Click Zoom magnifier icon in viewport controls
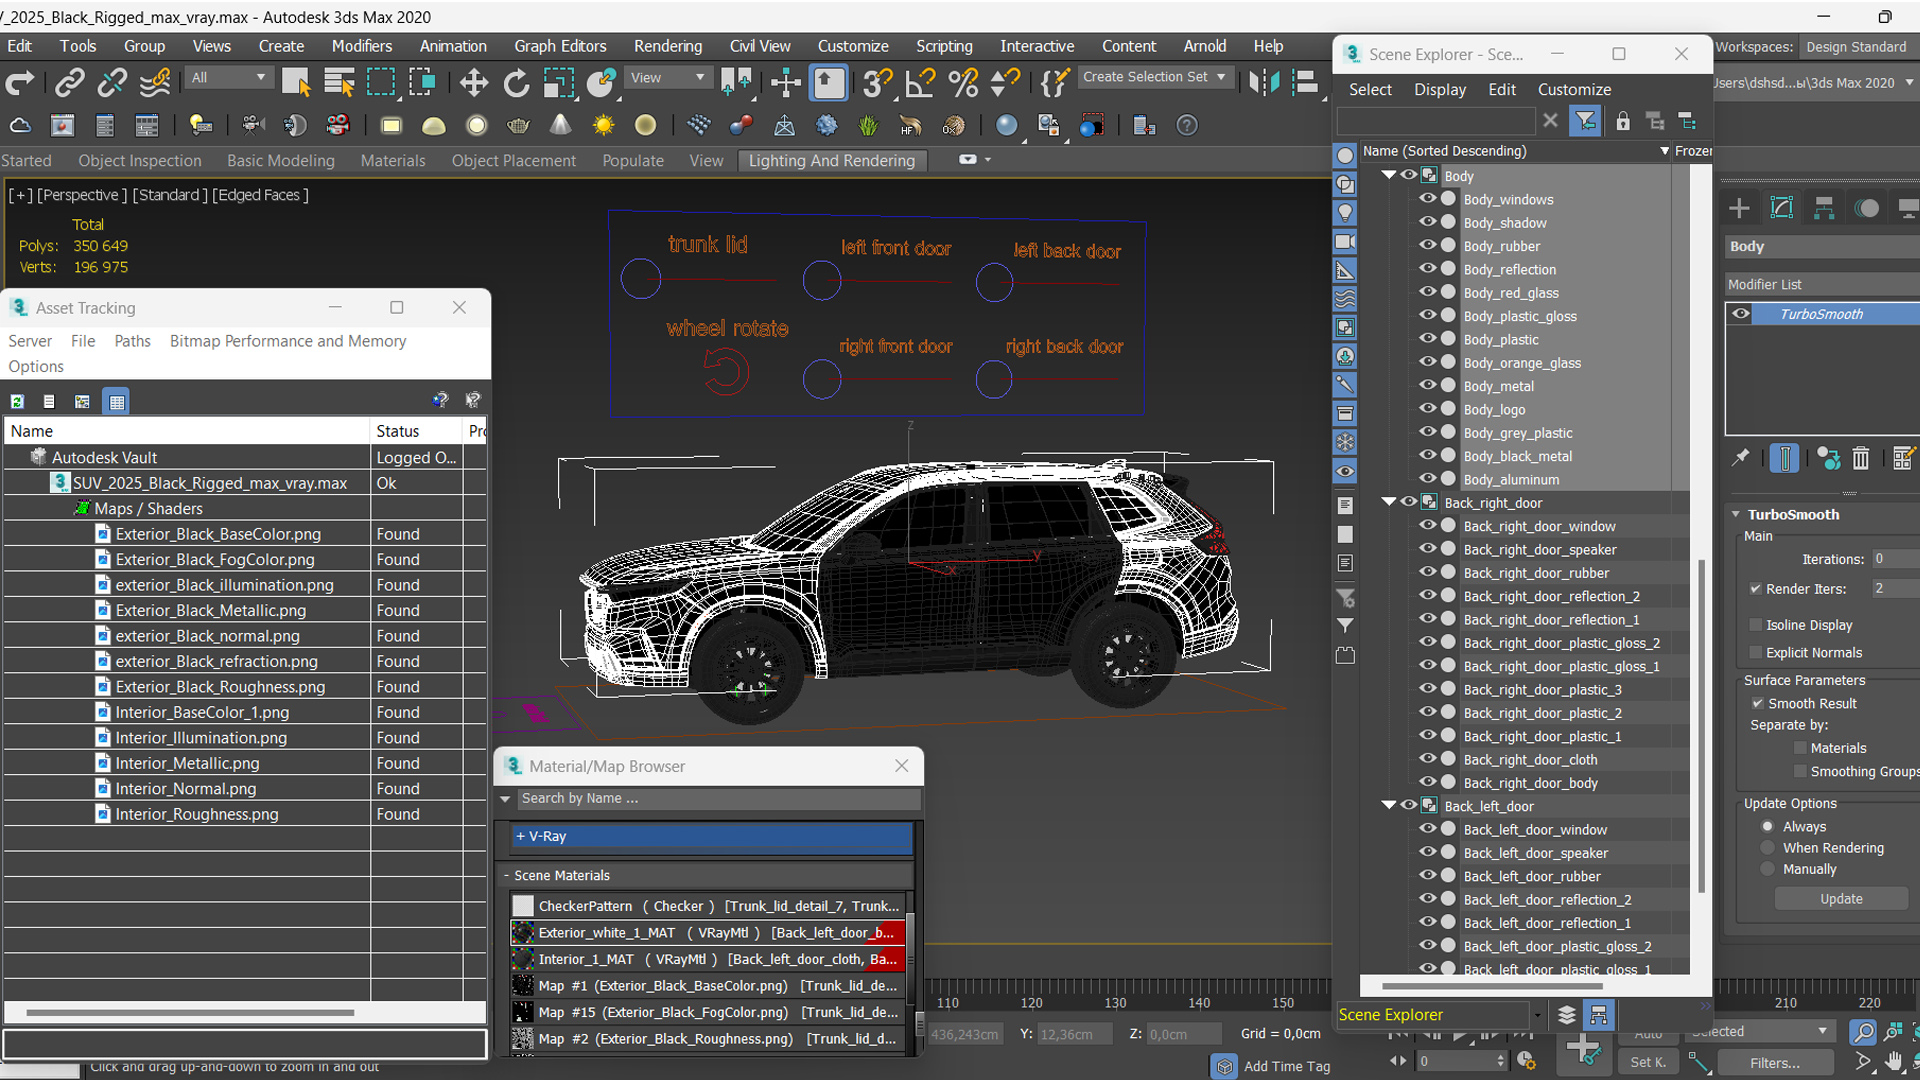 click(x=1862, y=1032)
